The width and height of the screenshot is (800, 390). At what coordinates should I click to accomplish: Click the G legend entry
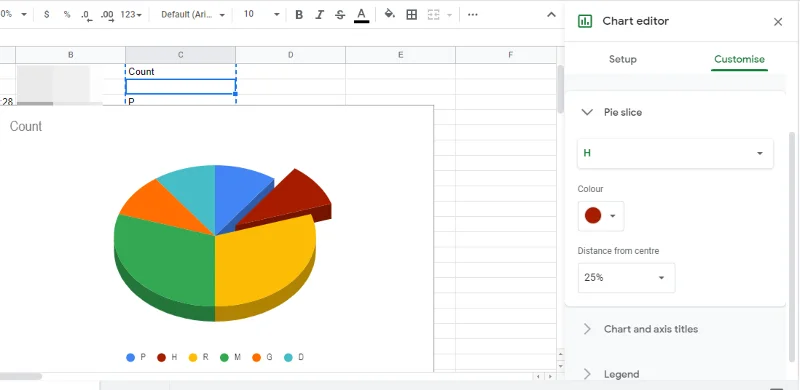[x=262, y=357]
